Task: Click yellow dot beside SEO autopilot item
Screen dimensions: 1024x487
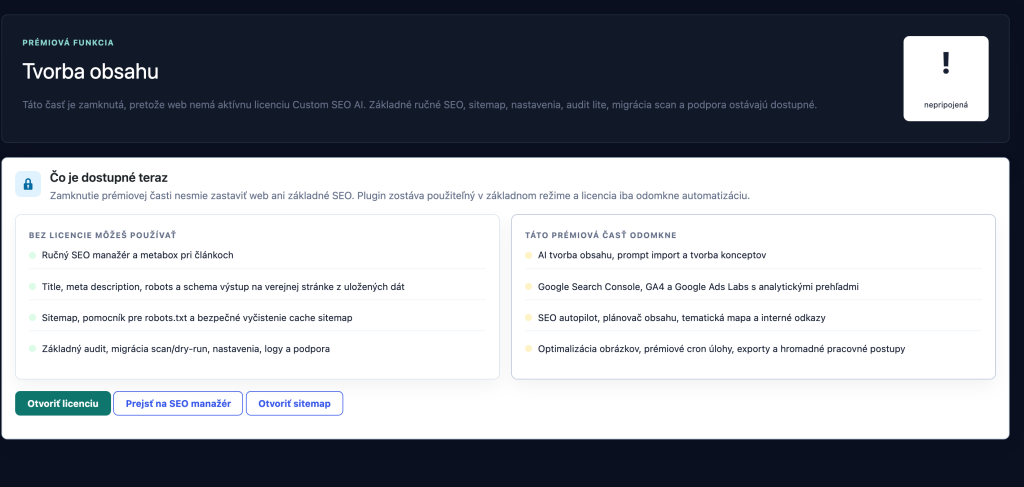Action: point(528,317)
